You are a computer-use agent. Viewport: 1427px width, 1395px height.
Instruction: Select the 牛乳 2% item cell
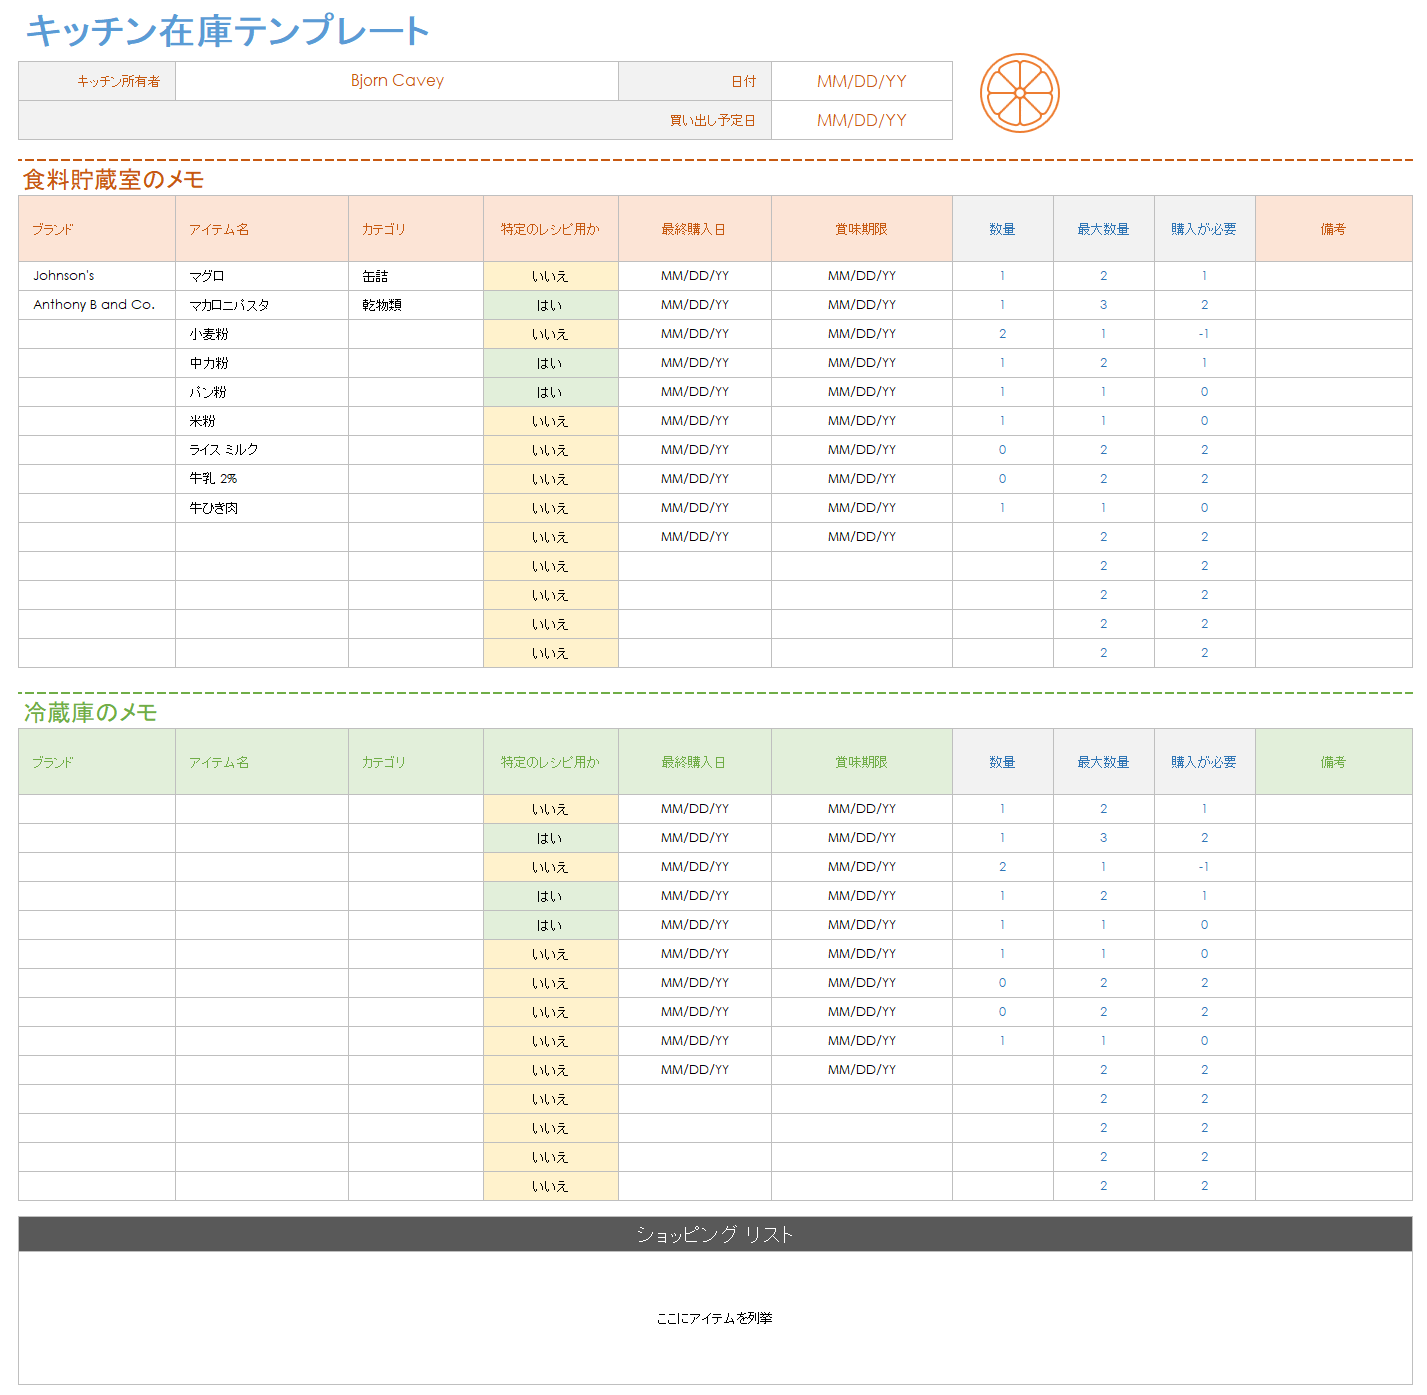point(262,479)
